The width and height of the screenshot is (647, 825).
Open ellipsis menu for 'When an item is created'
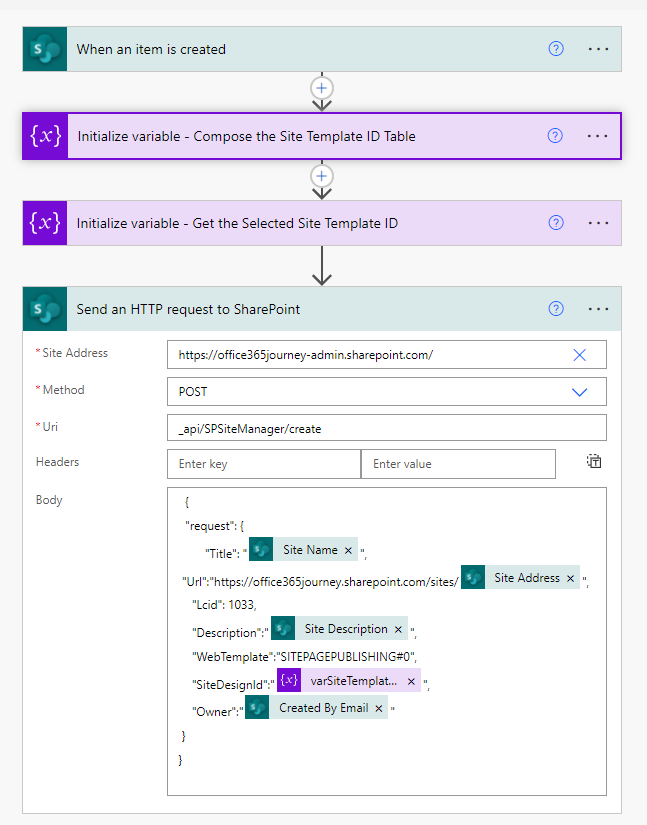tap(599, 49)
